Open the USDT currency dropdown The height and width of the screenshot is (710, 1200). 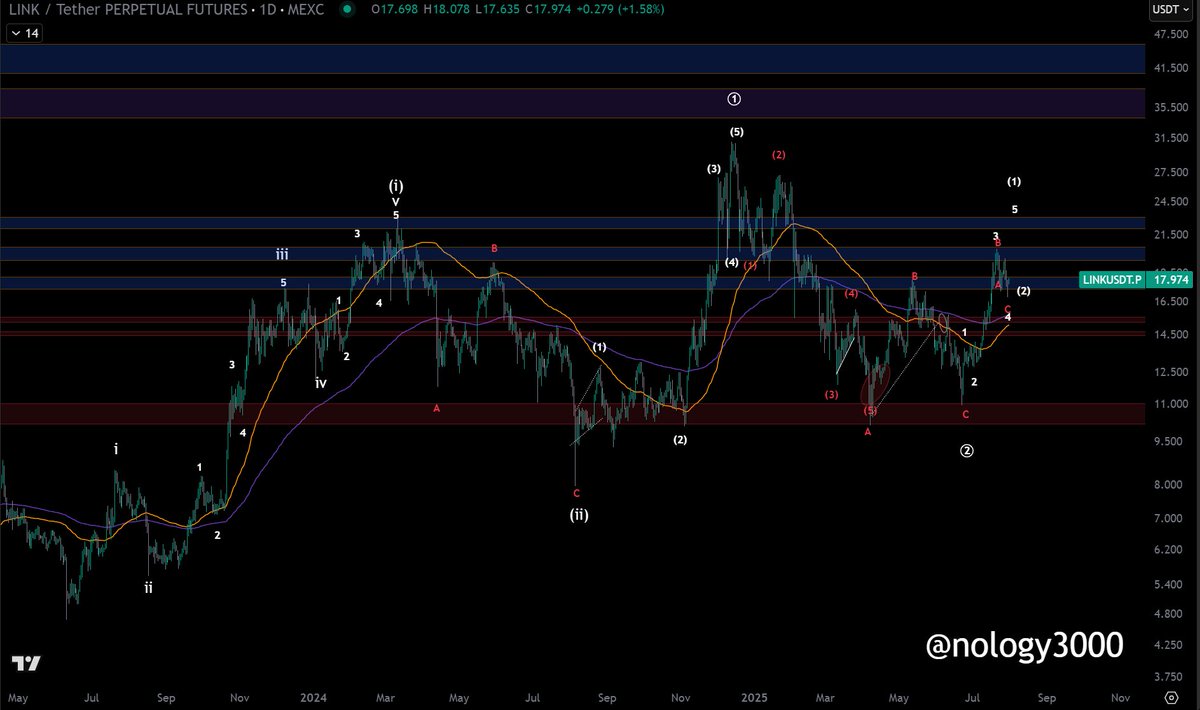point(1171,9)
